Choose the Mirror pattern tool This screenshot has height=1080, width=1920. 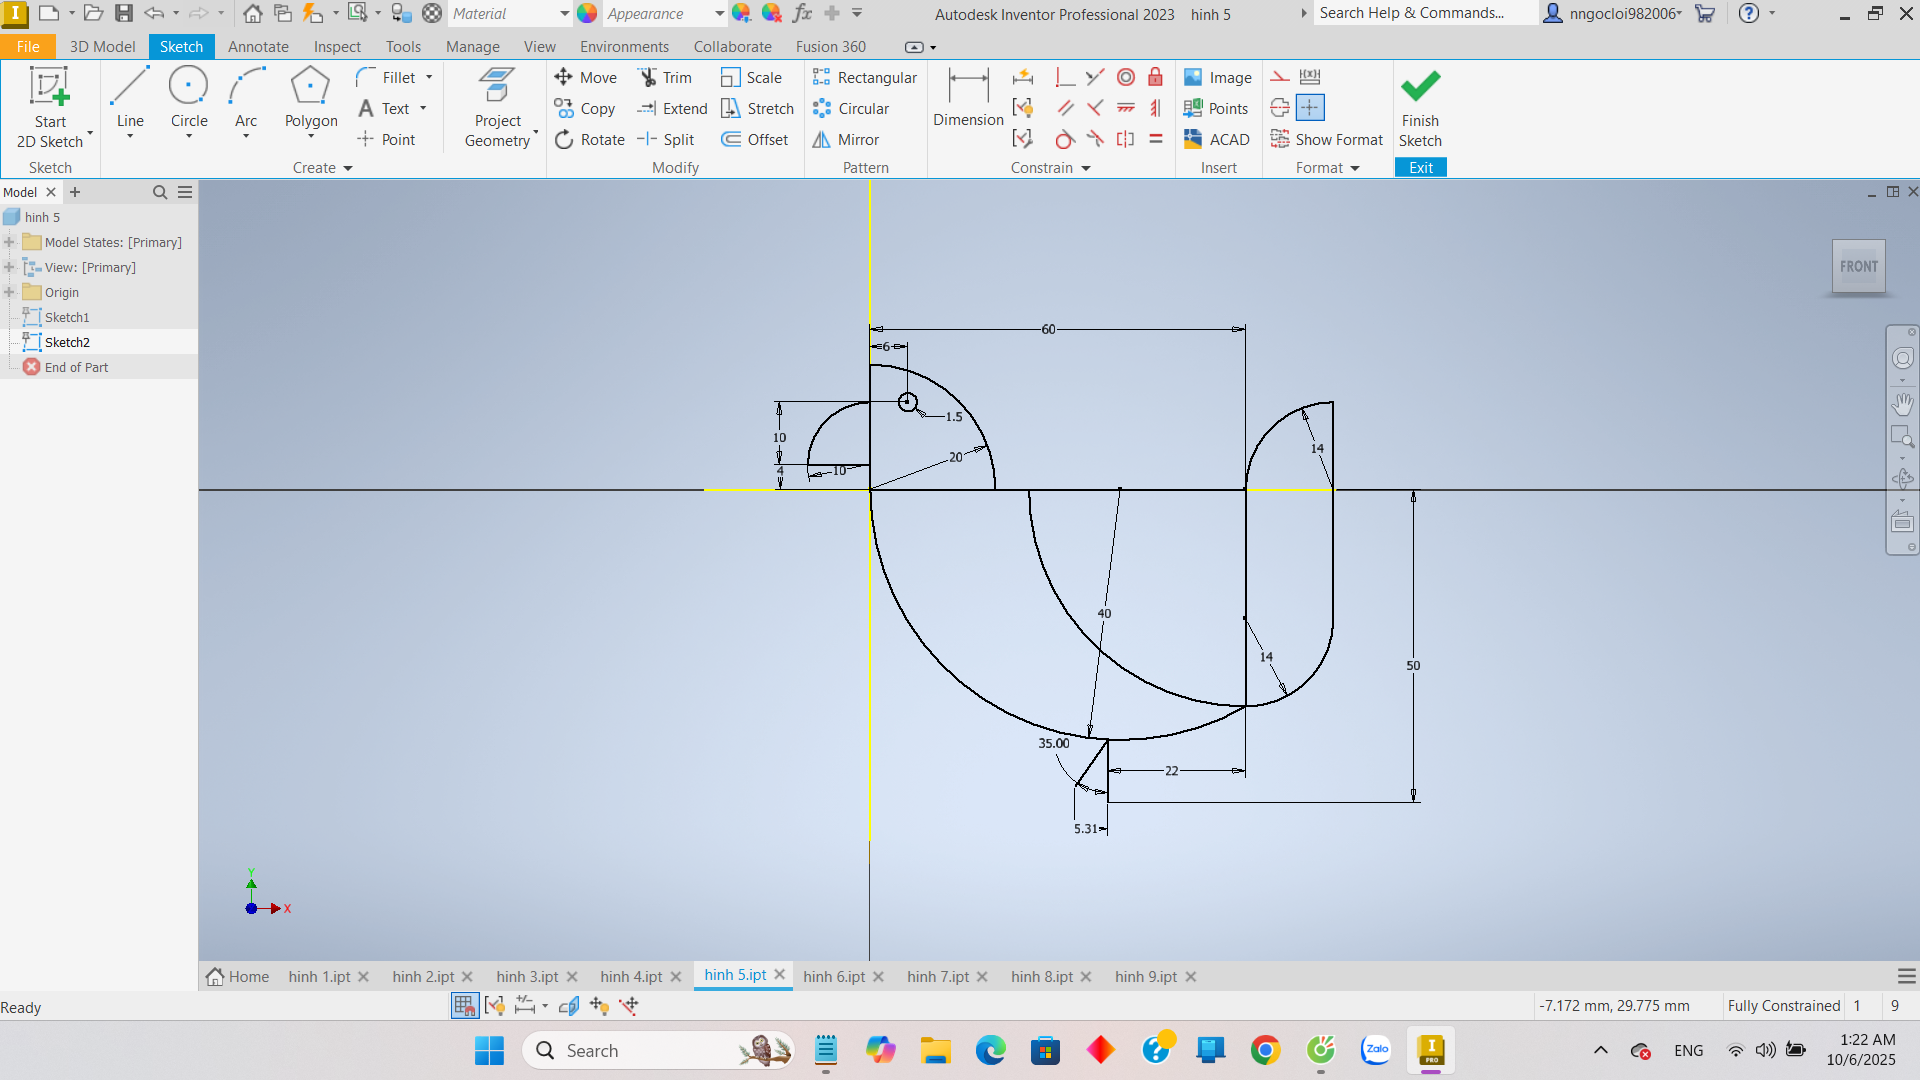click(x=846, y=140)
